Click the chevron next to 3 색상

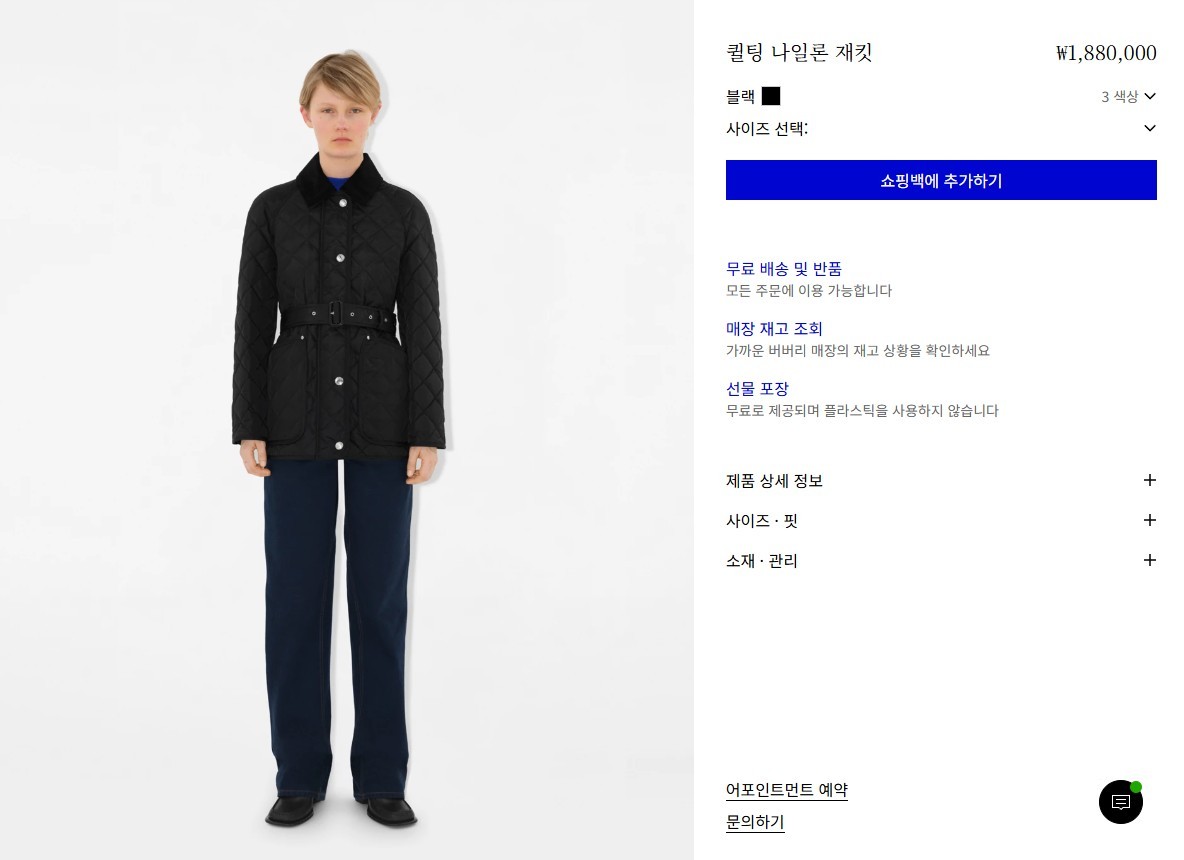pyautogui.click(x=1150, y=96)
